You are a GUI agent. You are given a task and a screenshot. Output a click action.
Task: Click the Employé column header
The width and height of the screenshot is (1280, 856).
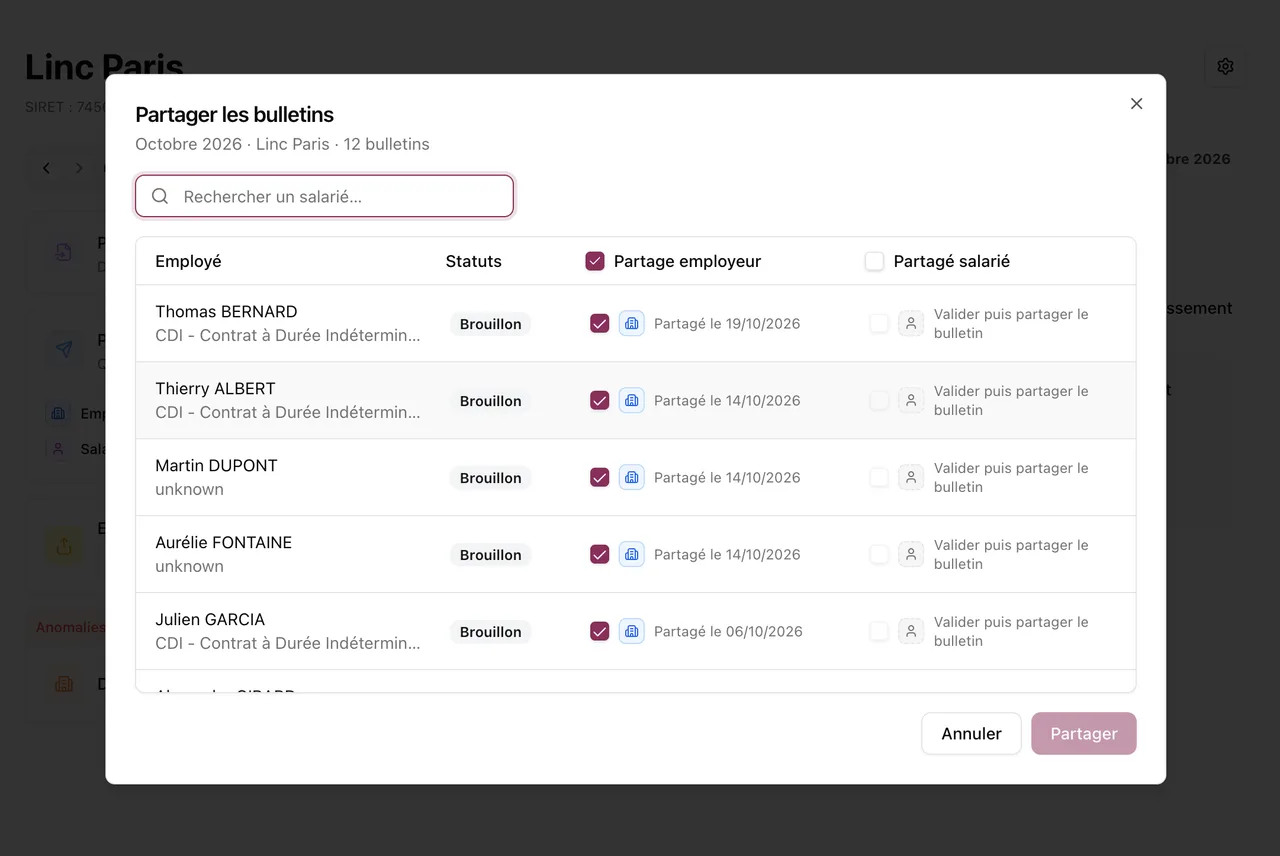tap(188, 261)
